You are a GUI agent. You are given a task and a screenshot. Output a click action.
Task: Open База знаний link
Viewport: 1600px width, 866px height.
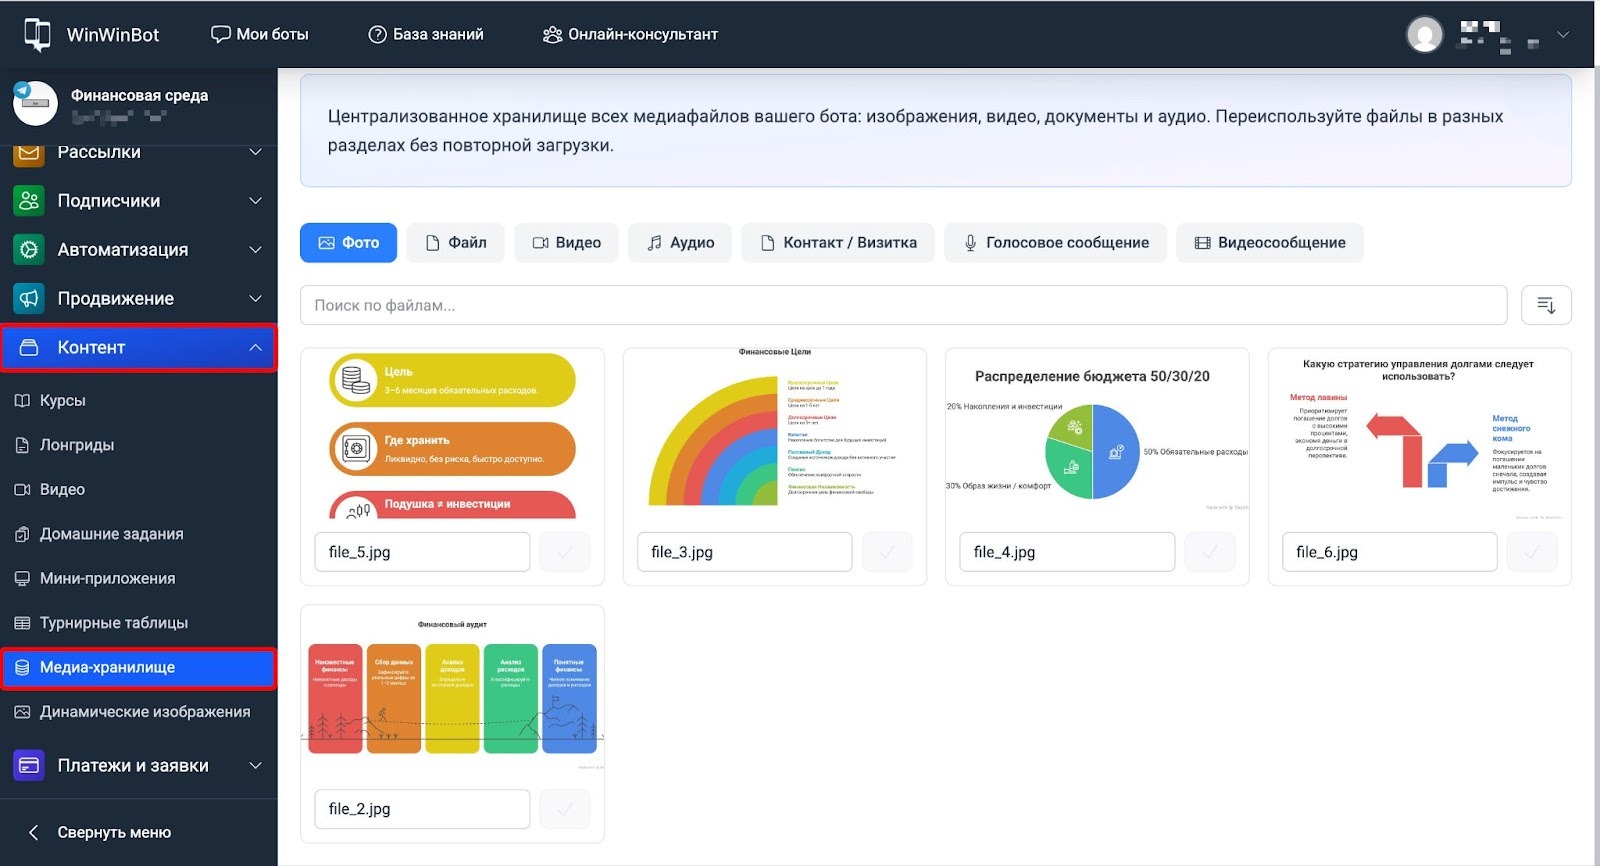pyautogui.click(x=426, y=34)
